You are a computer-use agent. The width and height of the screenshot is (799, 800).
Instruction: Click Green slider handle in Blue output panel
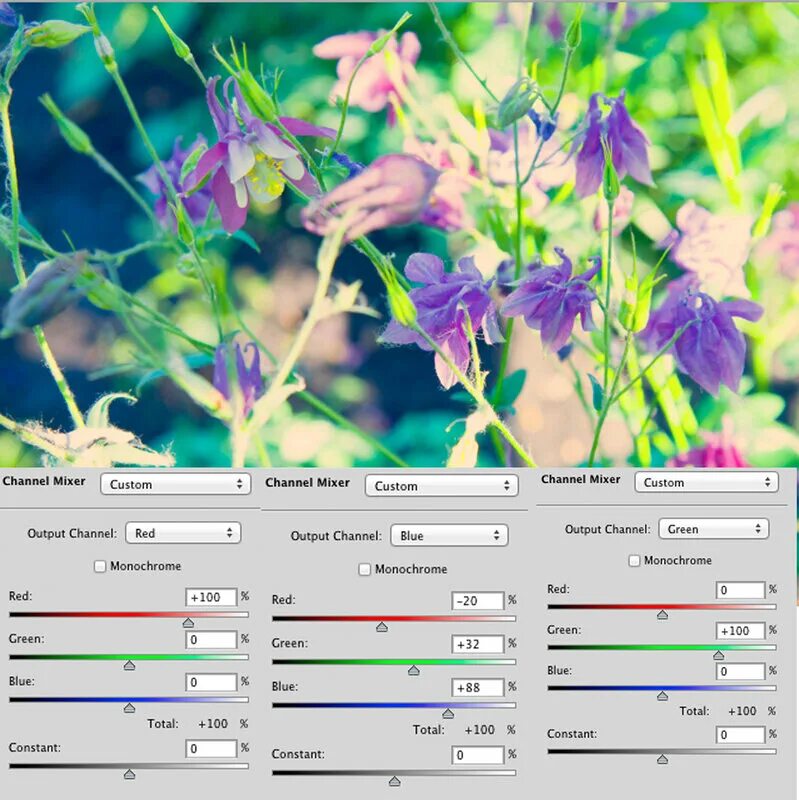coord(414,670)
